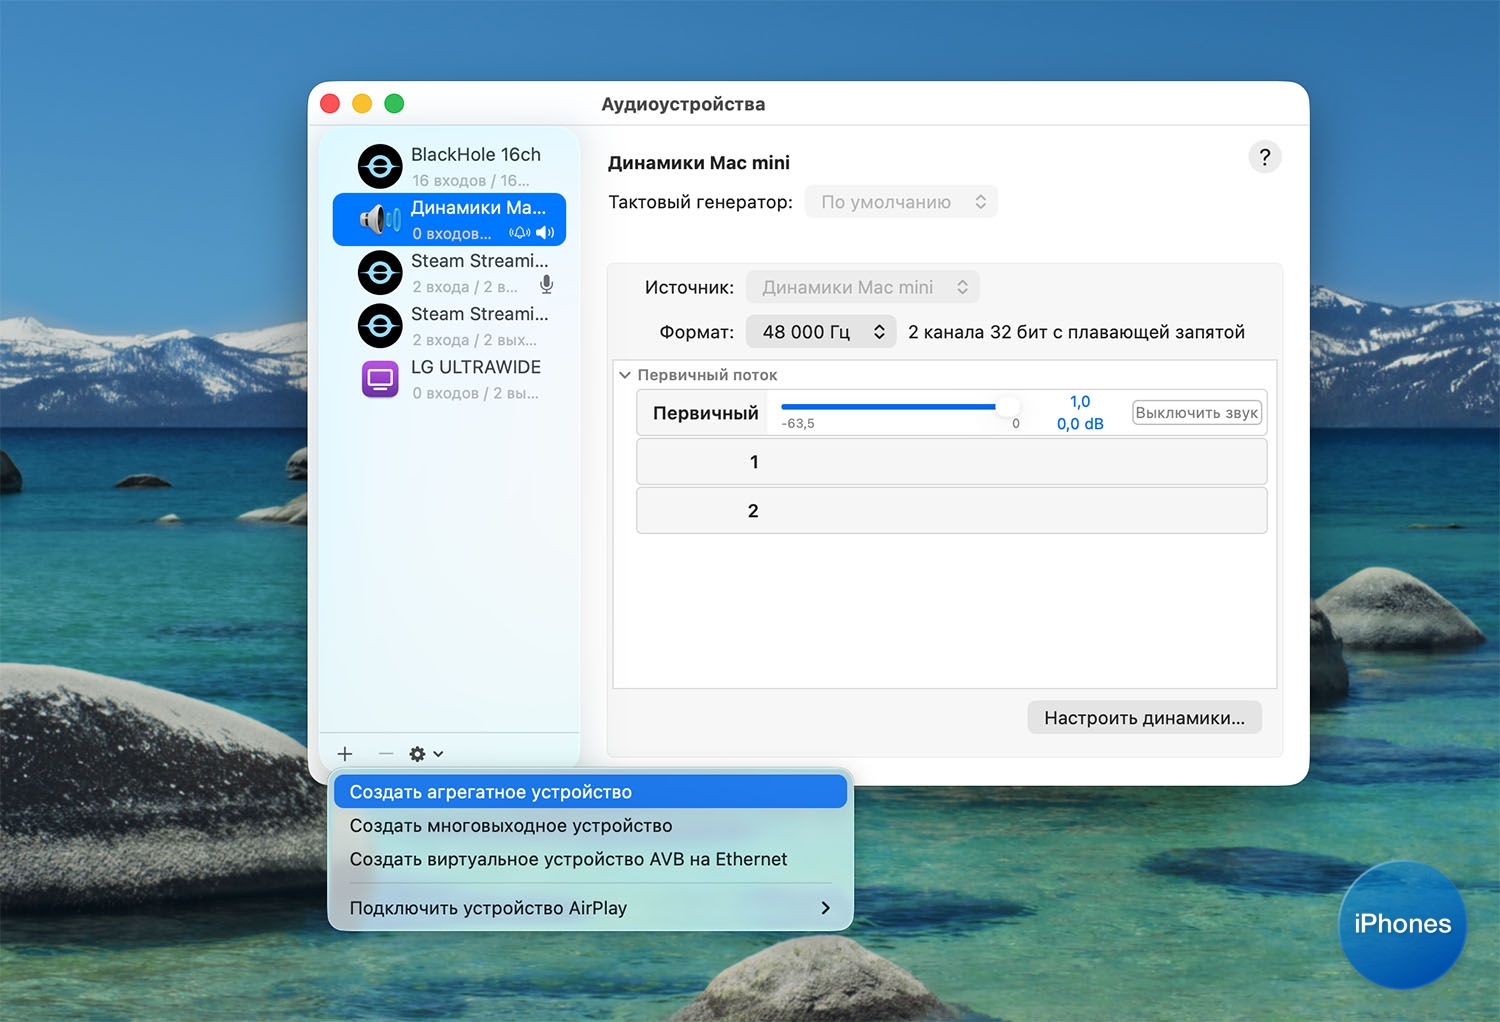Click the Mac mini speakers icon
1500x1022 pixels.
(380, 219)
